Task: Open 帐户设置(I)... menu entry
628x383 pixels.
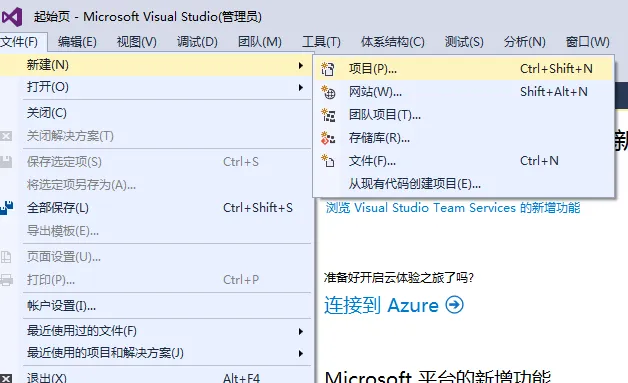Action: (155, 306)
